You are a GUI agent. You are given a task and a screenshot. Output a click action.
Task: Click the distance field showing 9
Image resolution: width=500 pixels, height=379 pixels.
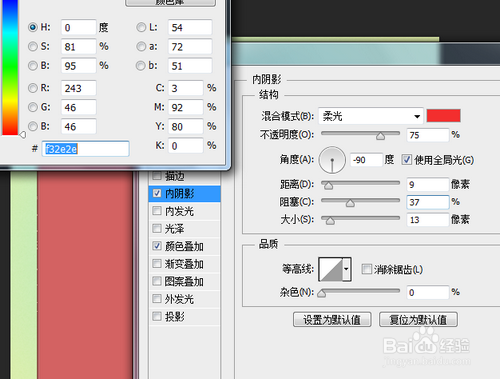click(x=428, y=184)
